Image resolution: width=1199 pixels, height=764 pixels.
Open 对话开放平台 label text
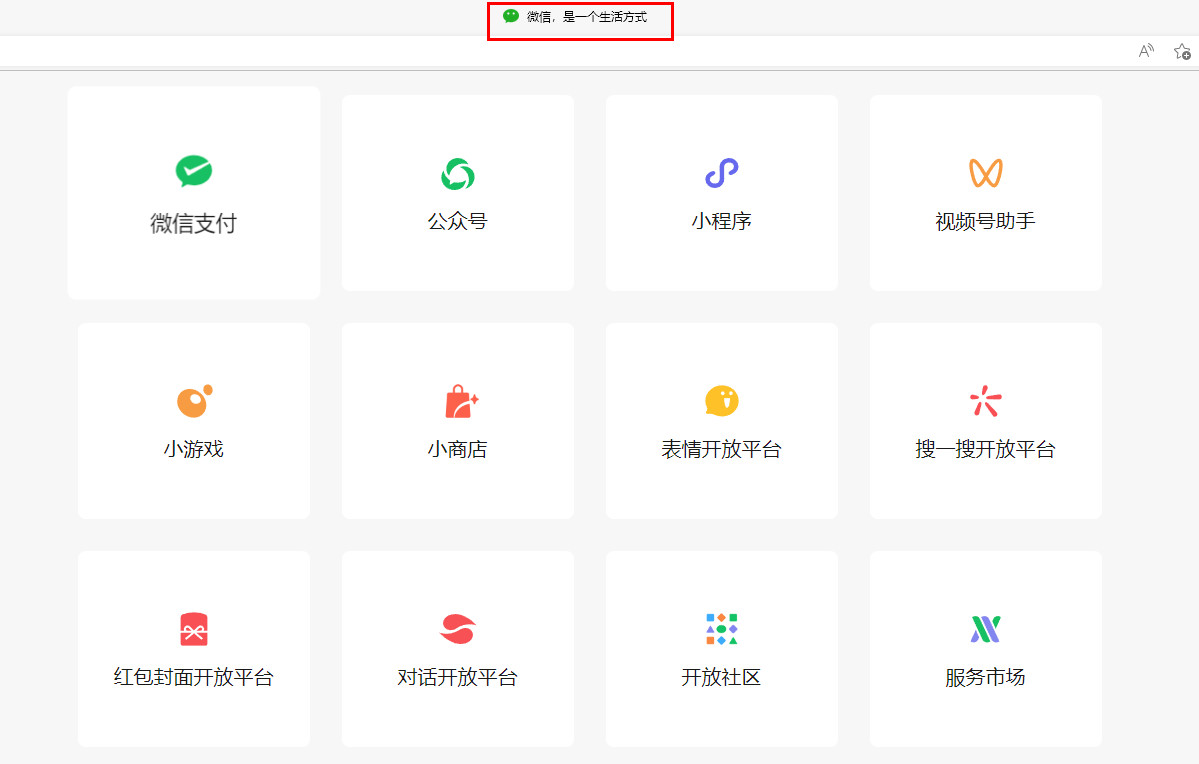click(x=457, y=677)
